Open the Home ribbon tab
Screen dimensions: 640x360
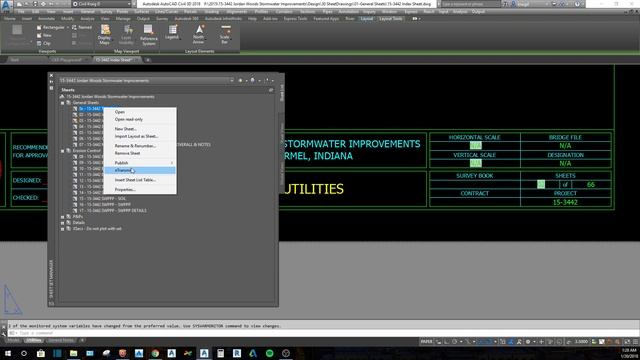click(10, 19)
